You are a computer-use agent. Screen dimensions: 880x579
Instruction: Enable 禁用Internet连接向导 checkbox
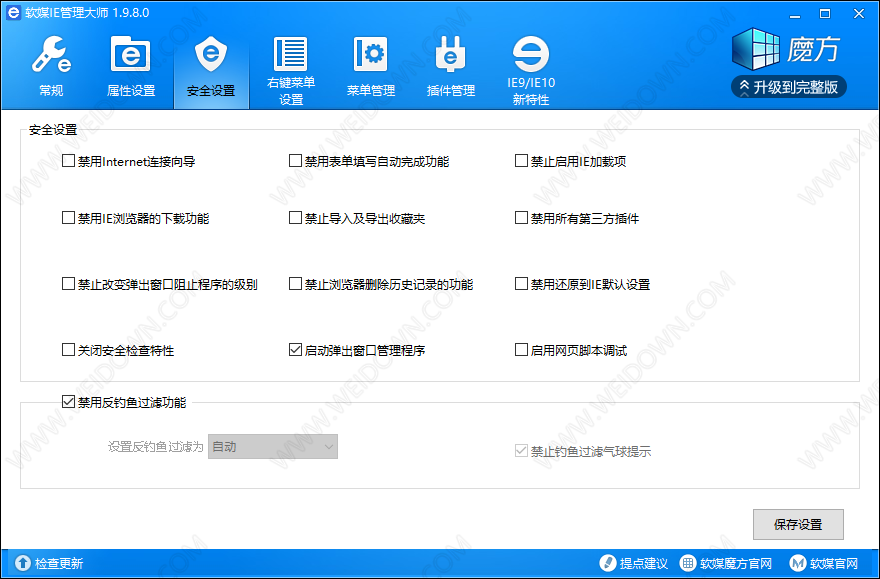tap(68, 161)
